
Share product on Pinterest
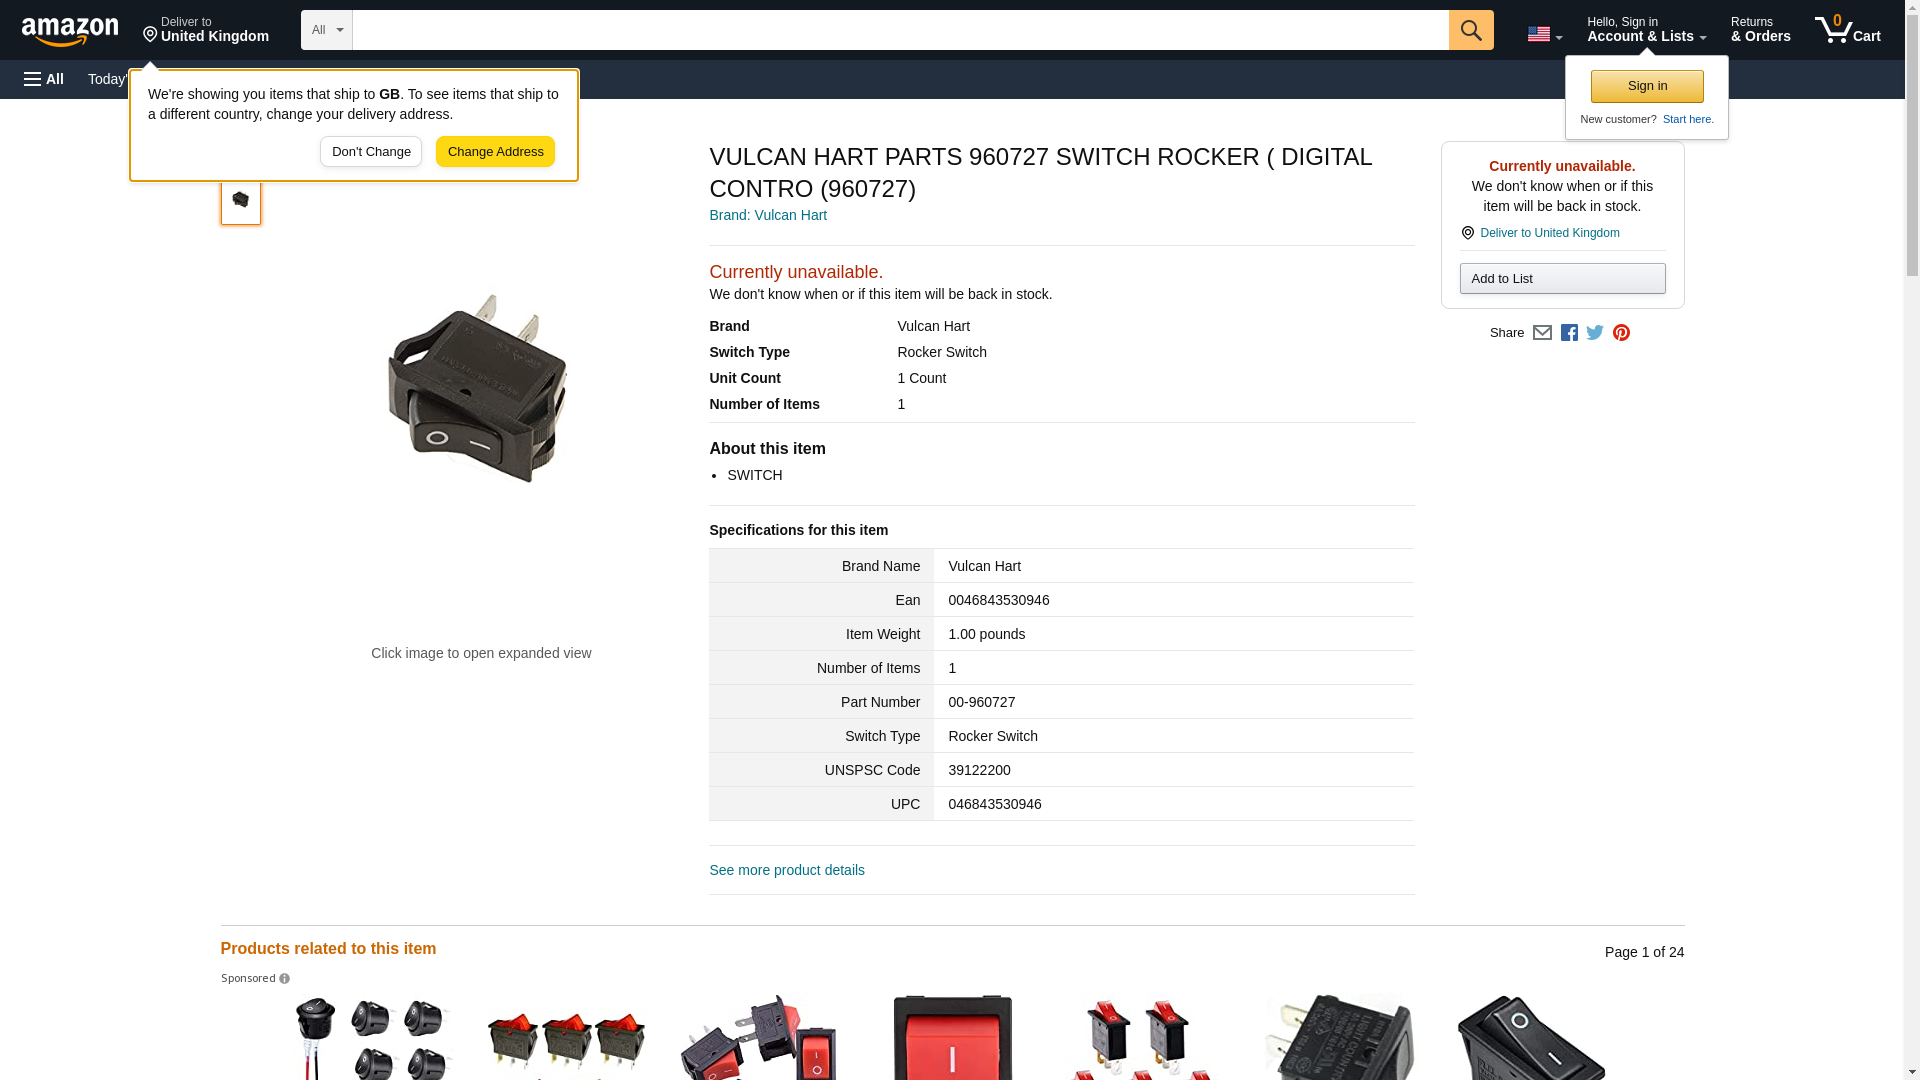pyautogui.click(x=1621, y=333)
